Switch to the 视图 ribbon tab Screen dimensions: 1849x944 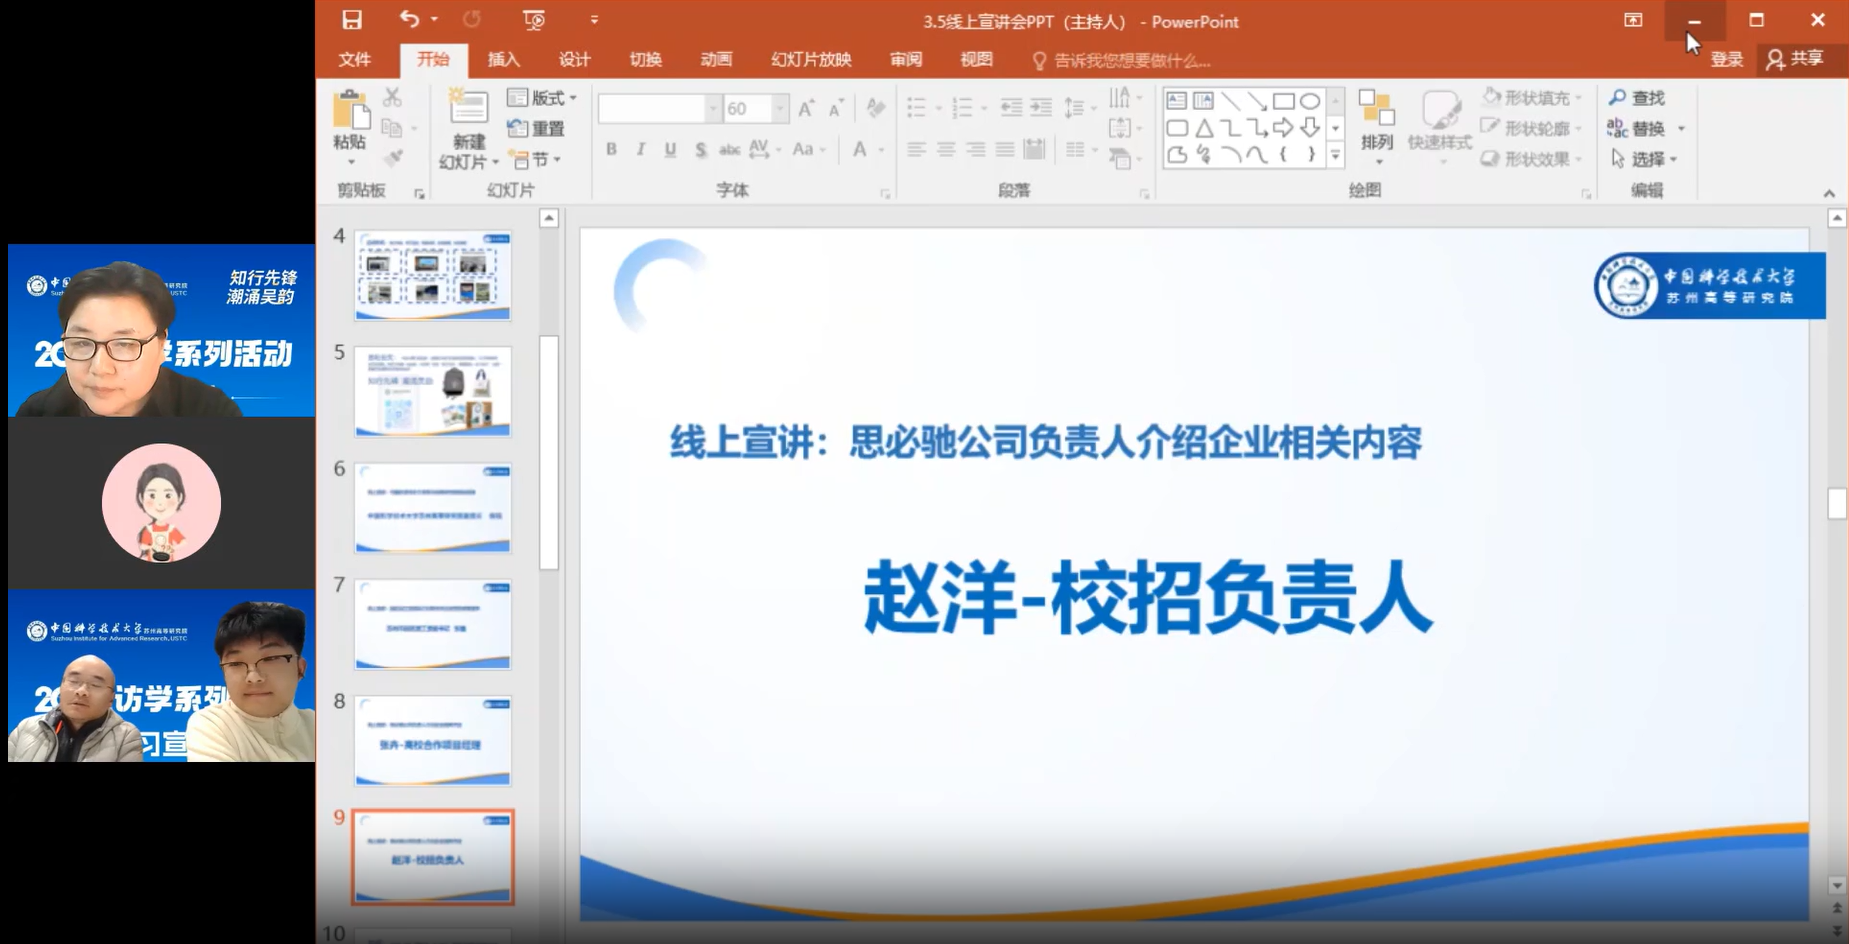coord(977,60)
